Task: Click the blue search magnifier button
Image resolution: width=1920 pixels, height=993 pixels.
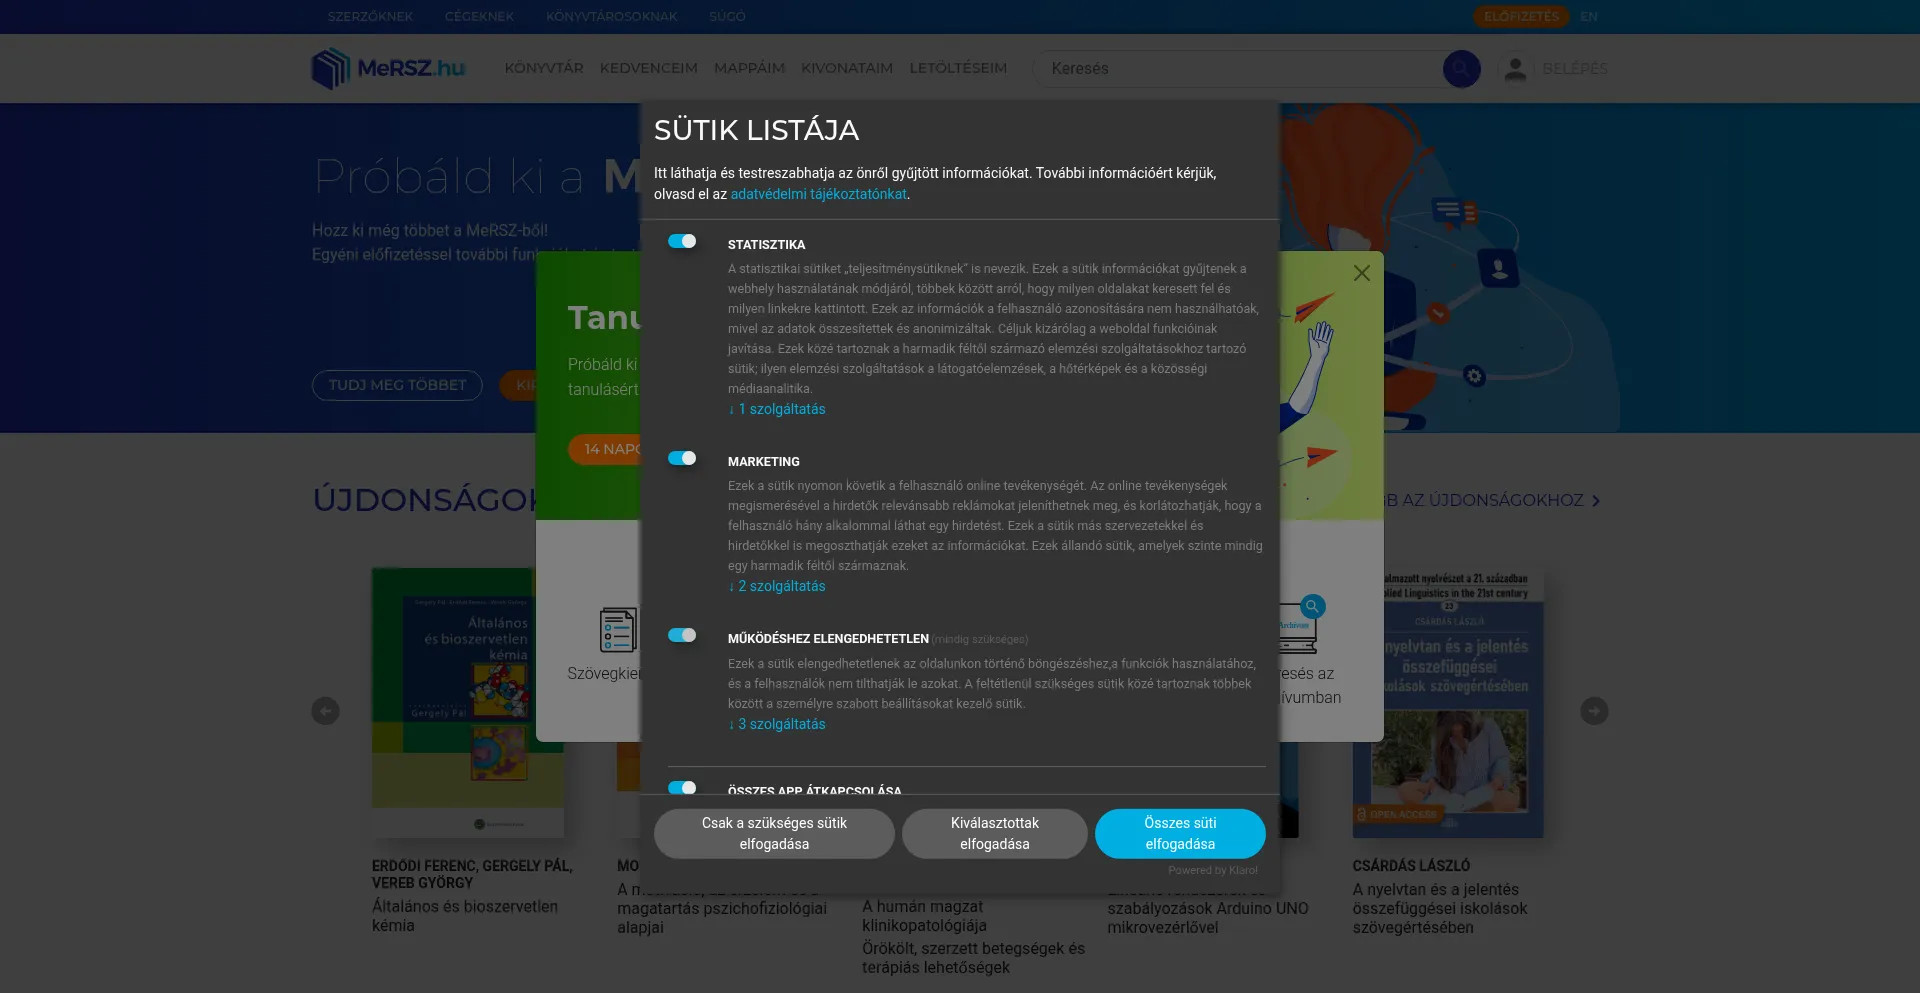Action: [1461, 68]
